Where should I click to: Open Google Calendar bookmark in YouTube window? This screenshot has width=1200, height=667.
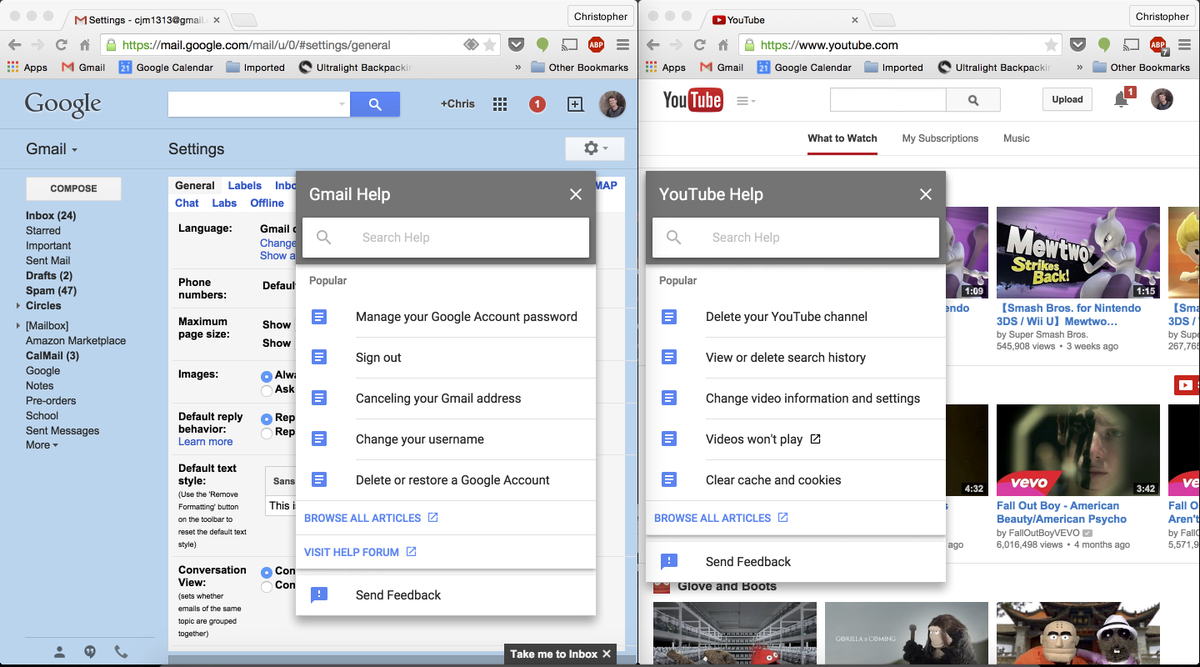tap(803, 68)
